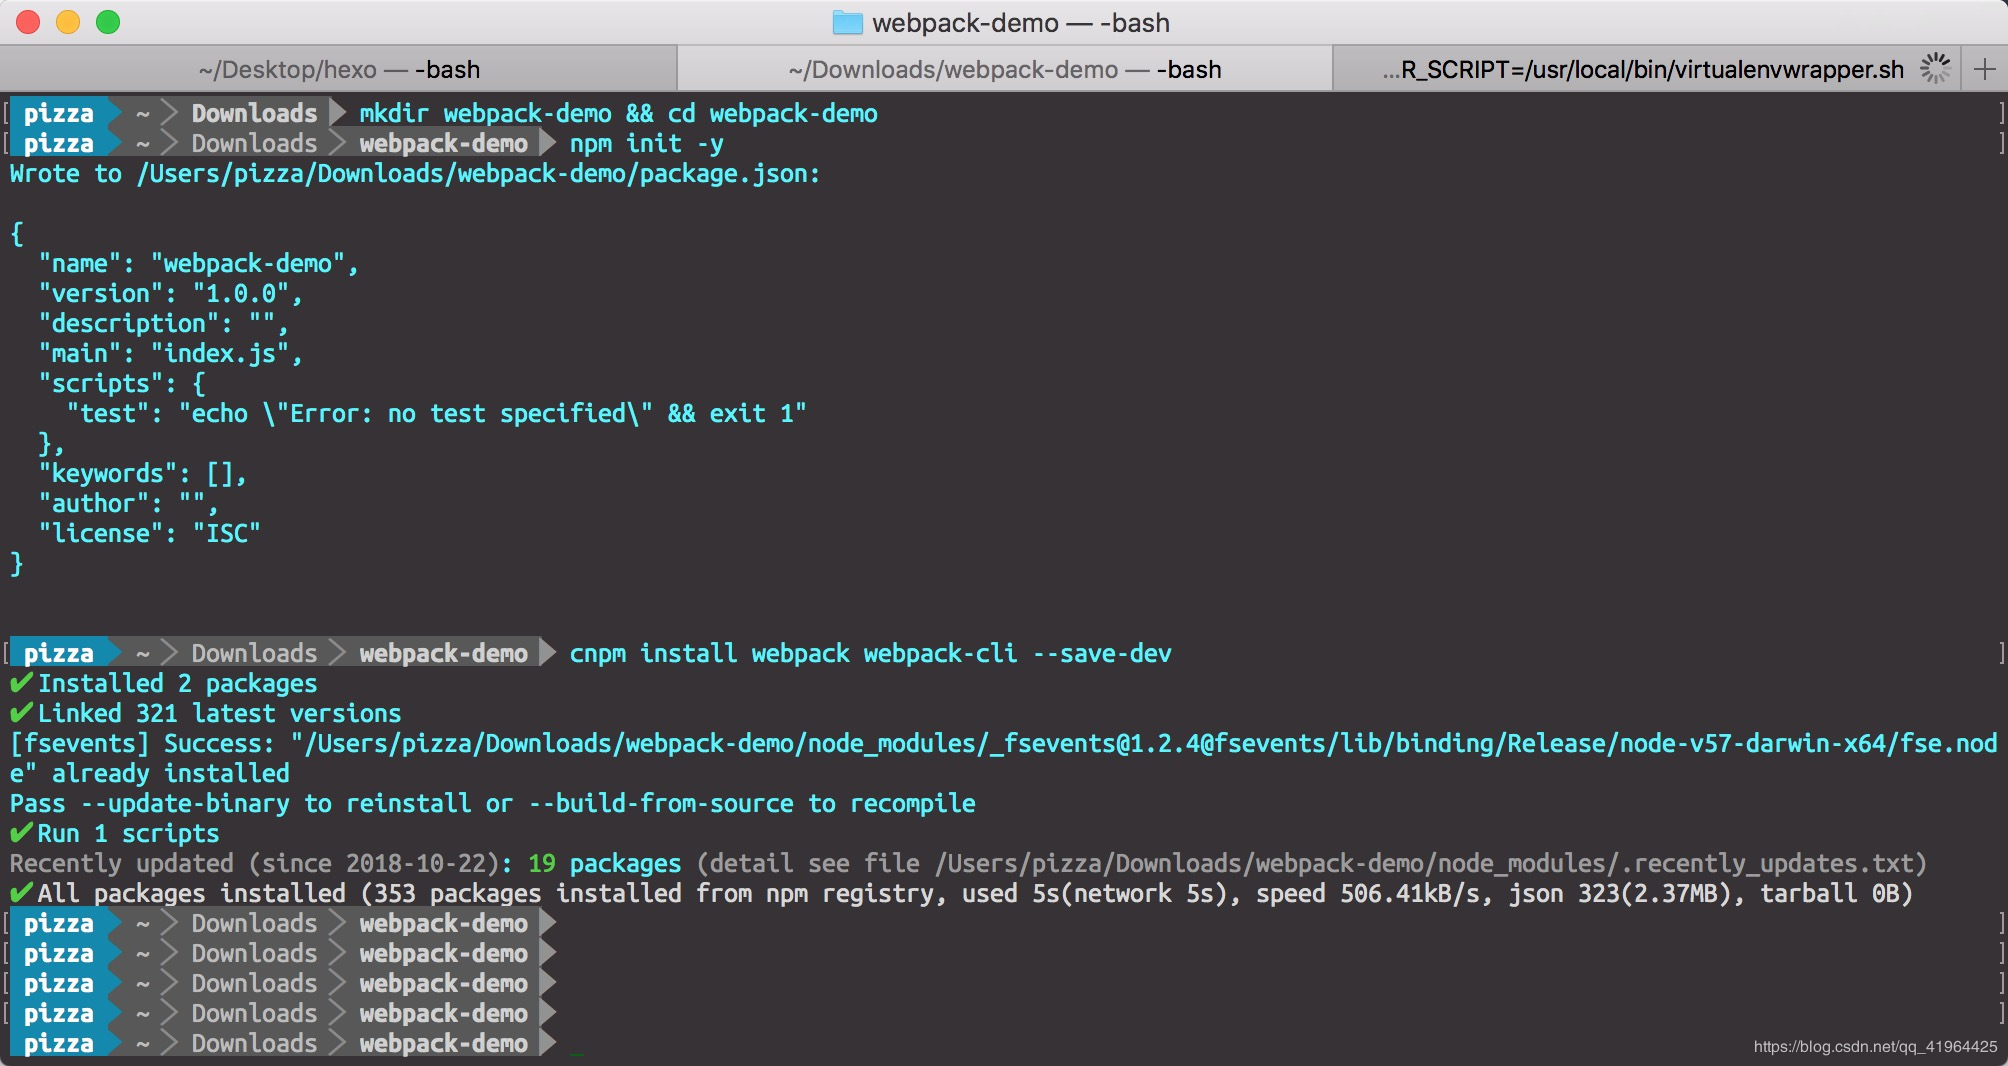Viewport: 2008px width, 1066px height.
Task: Click the 'npm init -y' command text
Action: click(646, 144)
